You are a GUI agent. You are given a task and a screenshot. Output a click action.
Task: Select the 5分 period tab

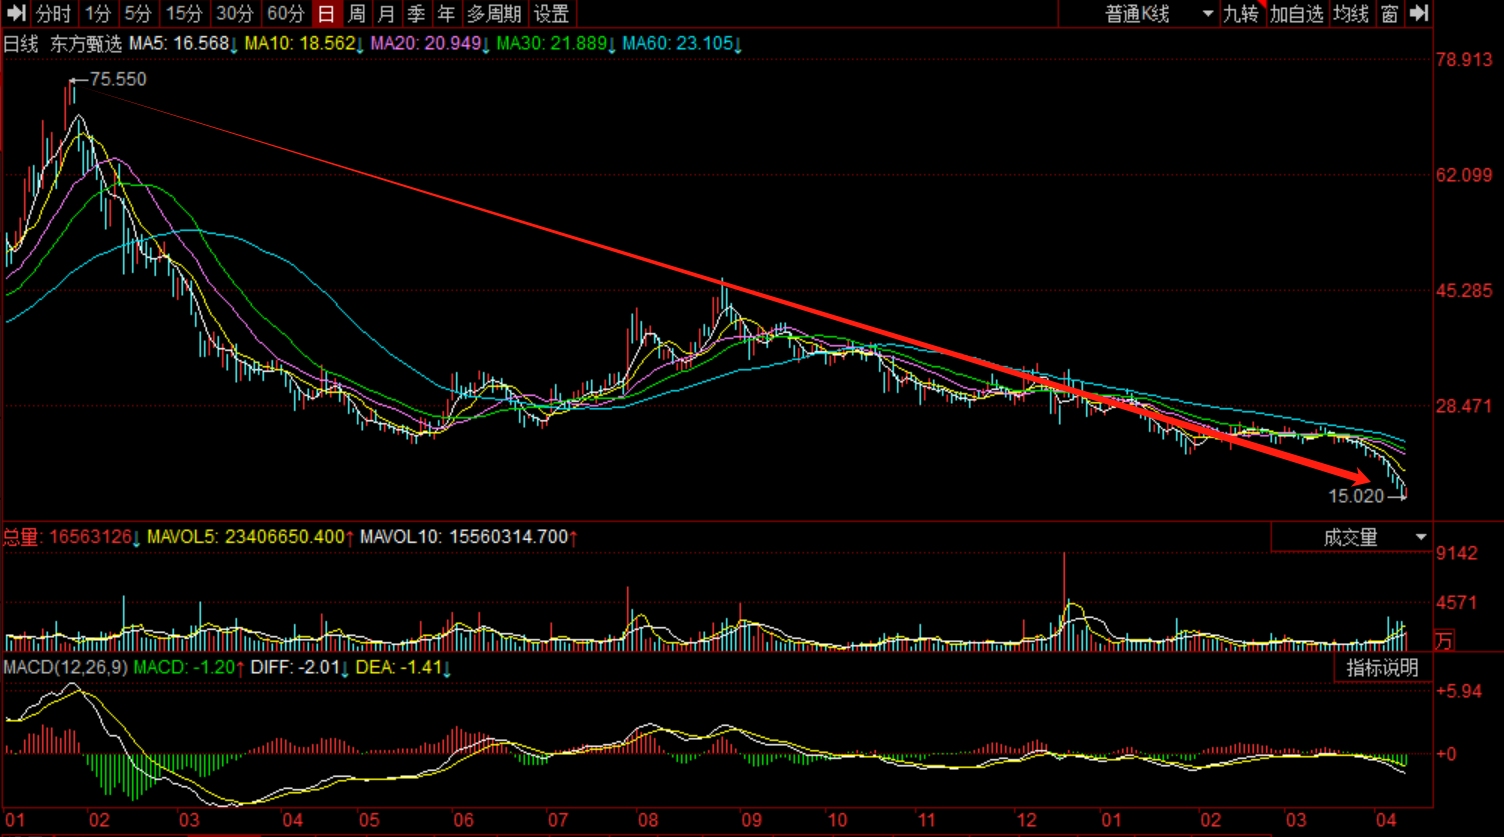point(137,14)
